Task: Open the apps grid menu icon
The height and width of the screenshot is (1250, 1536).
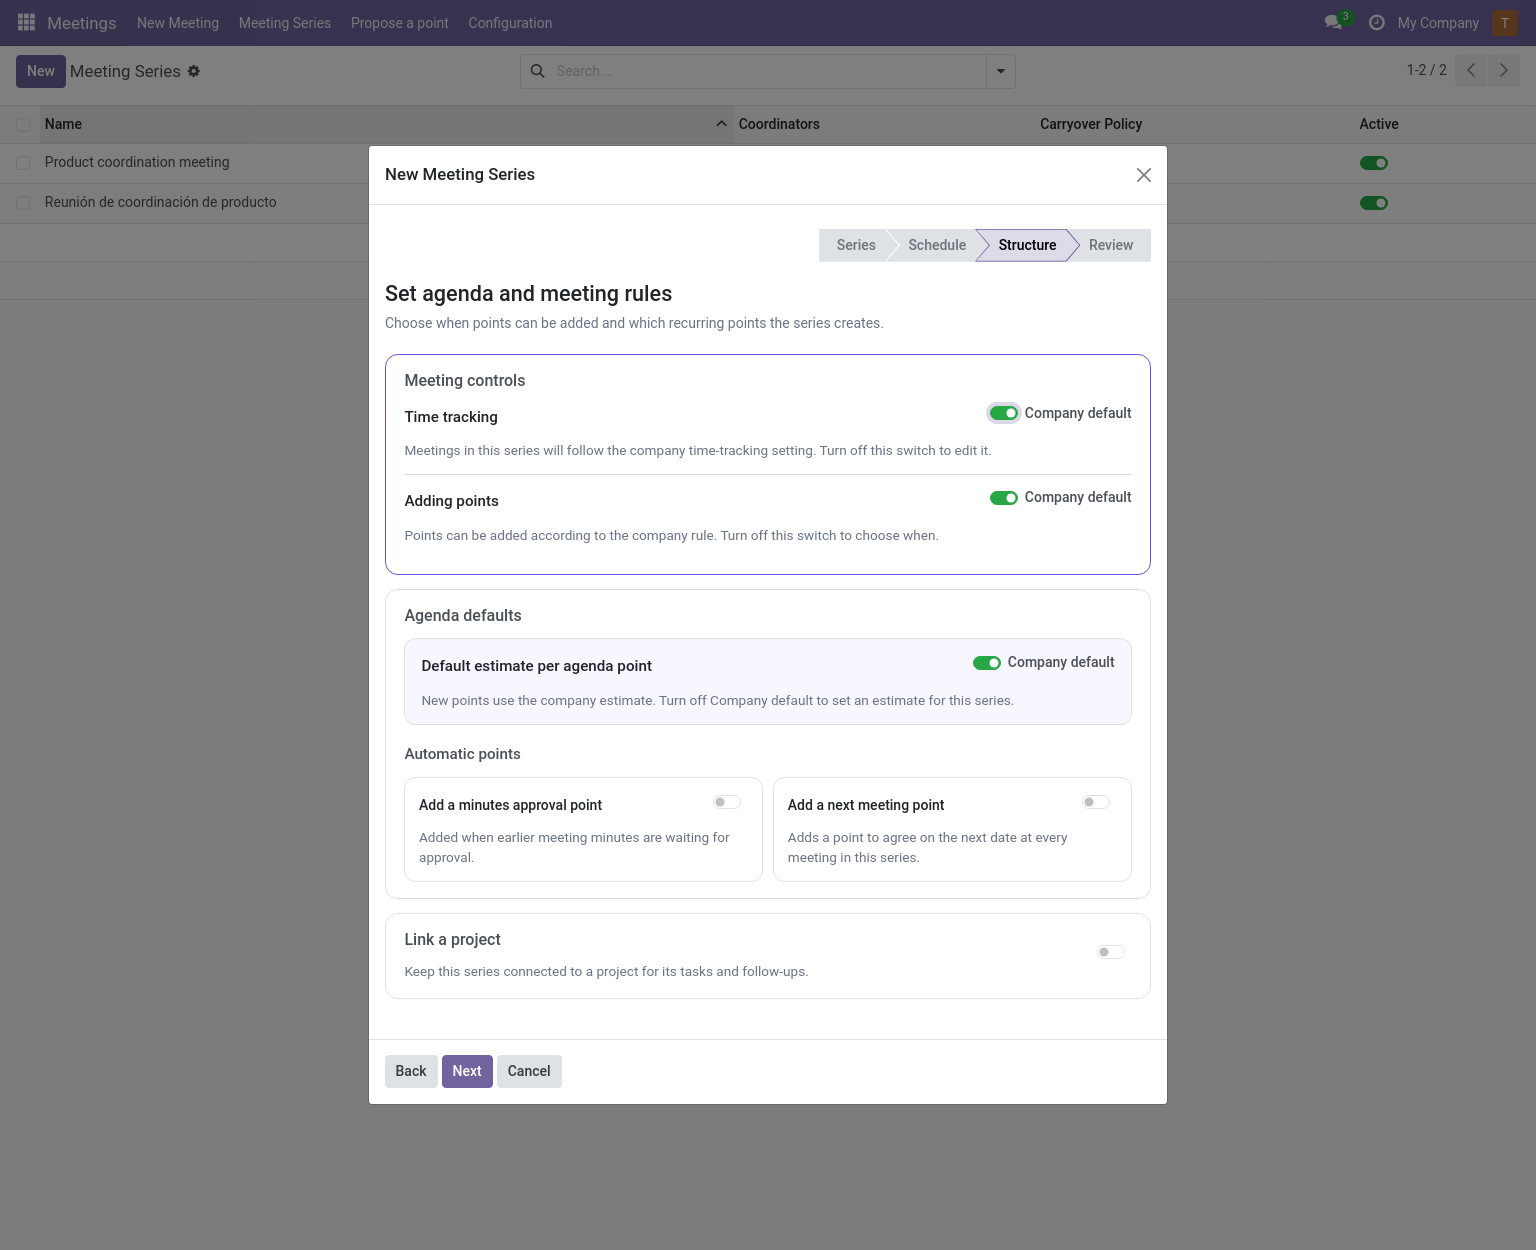Action: click(x=27, y=22)
